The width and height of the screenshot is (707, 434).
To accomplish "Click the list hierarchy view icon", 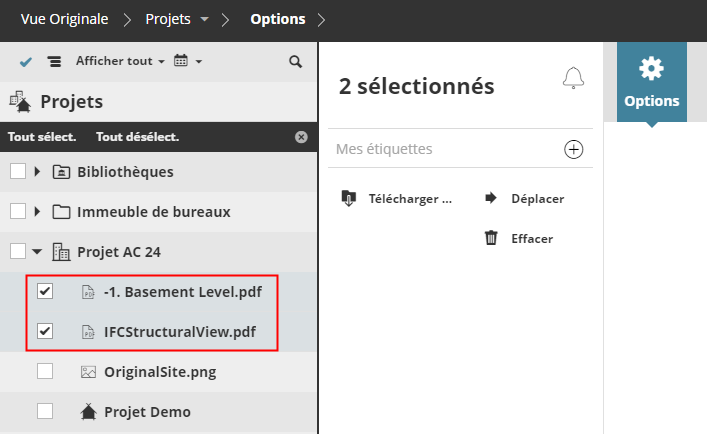I will coord(54,62).
